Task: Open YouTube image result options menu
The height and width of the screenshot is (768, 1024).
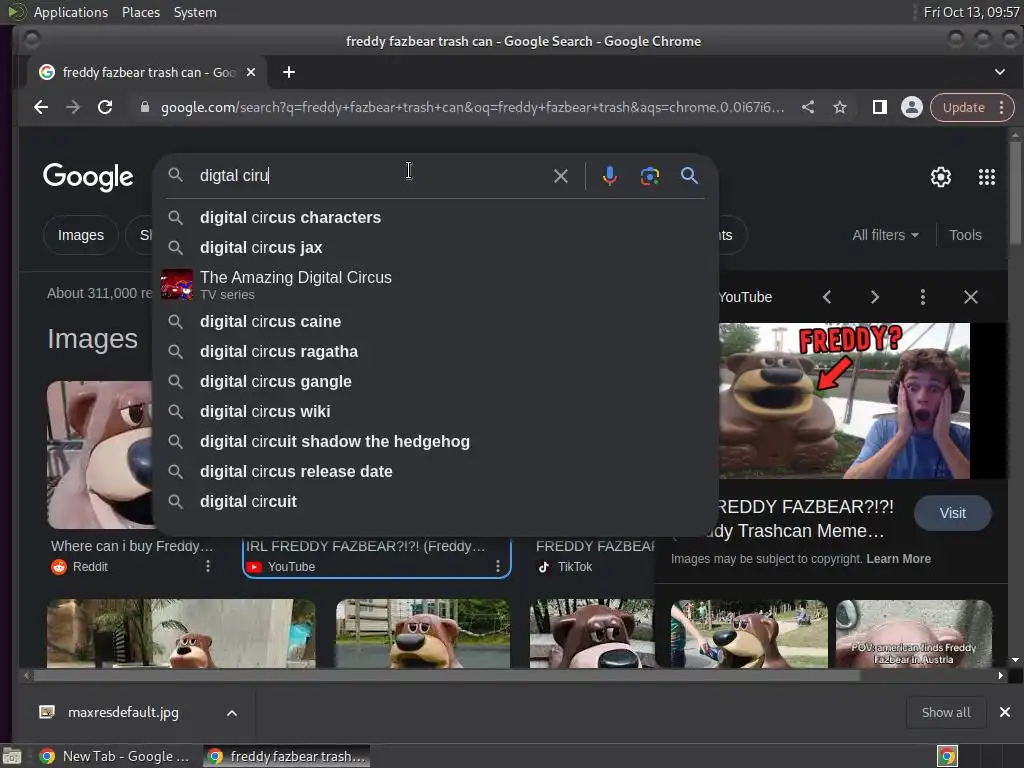Action: [498, 566]
